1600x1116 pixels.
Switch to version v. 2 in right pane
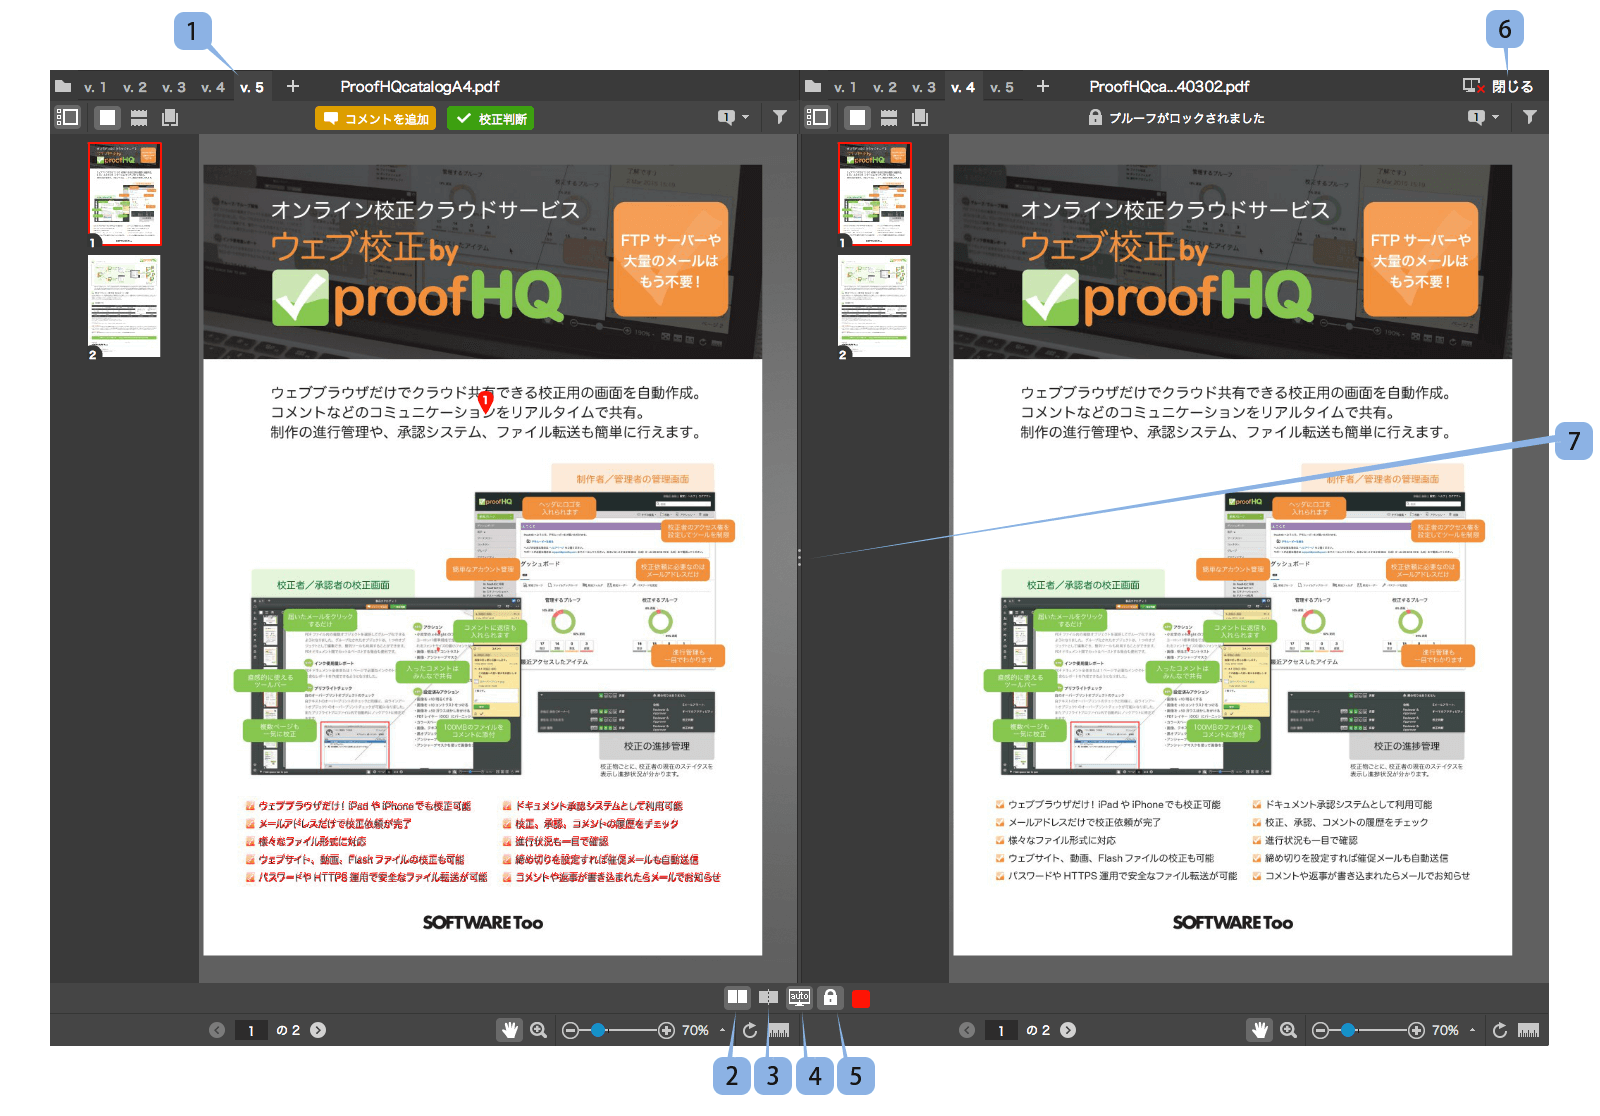point(885,87)
